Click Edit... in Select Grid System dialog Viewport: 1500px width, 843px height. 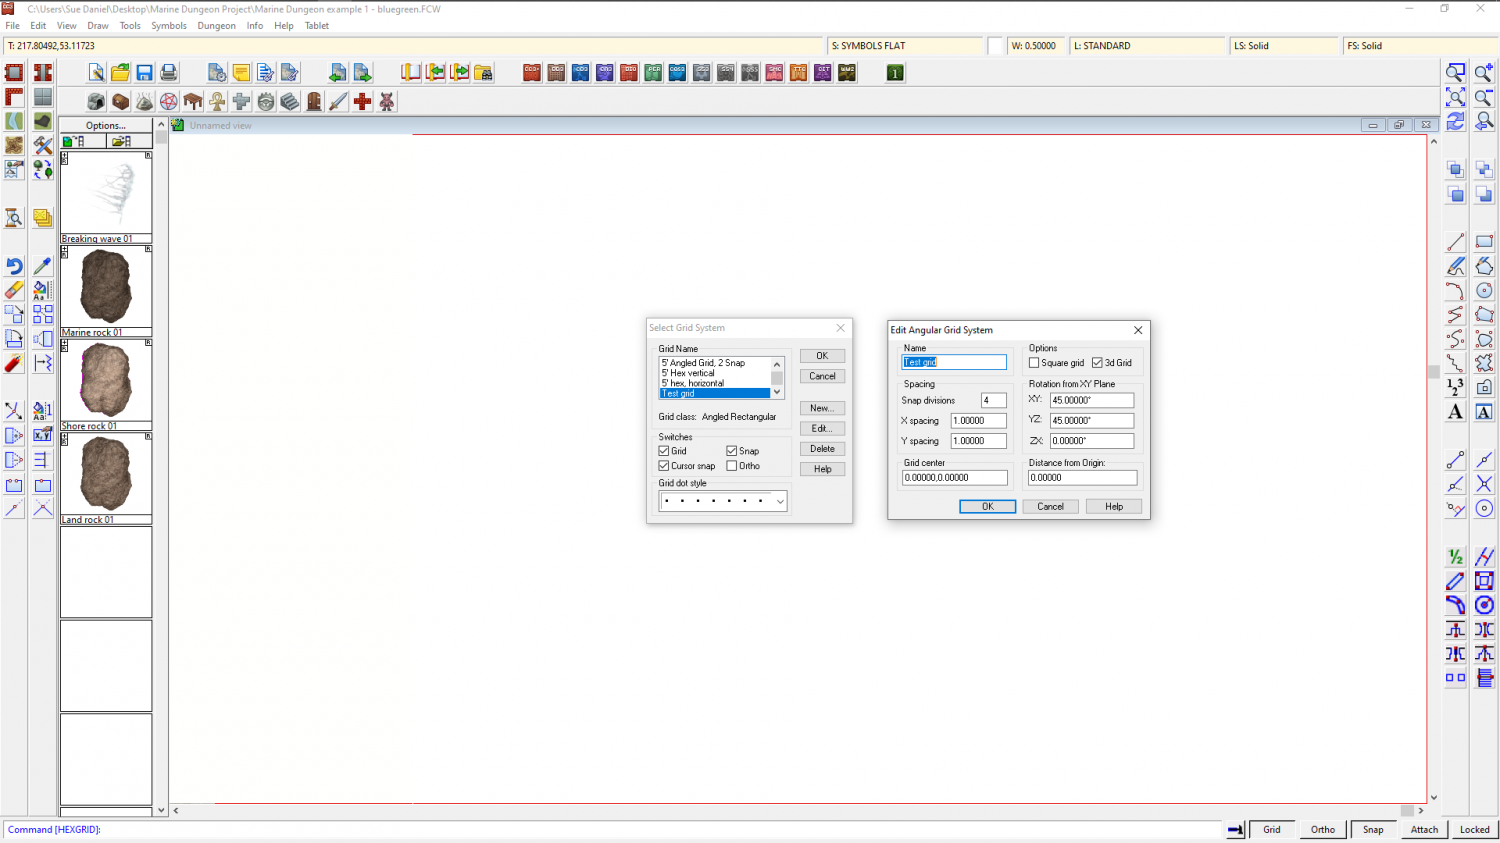(822, 428)
